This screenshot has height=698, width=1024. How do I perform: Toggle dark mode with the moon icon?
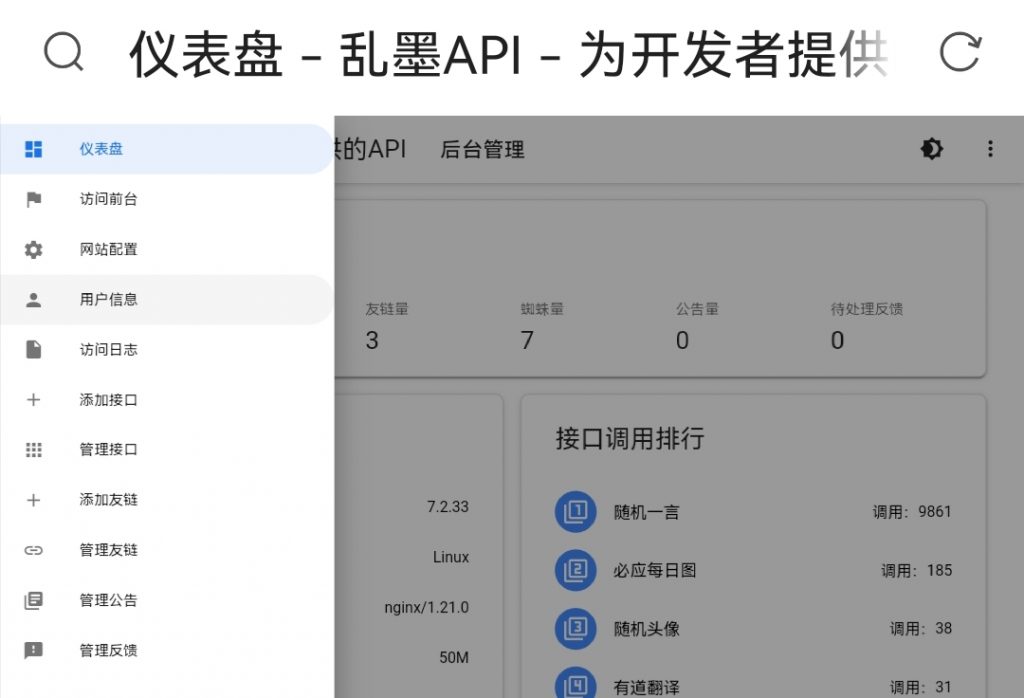pyautogui.click(x=931, y=148)
